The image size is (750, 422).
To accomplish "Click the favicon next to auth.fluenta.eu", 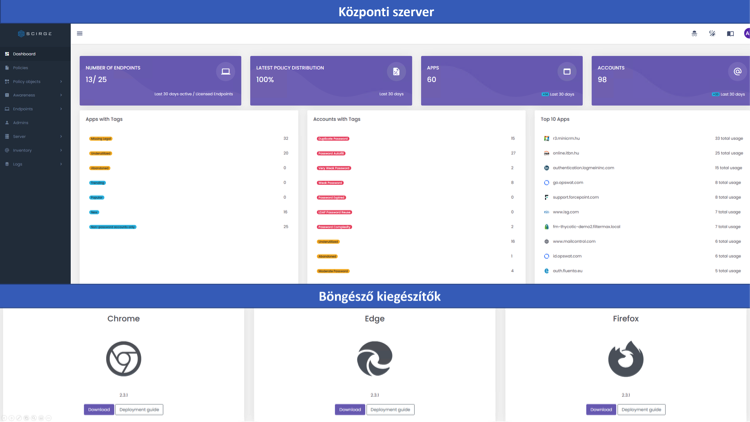I will point(547,271).
